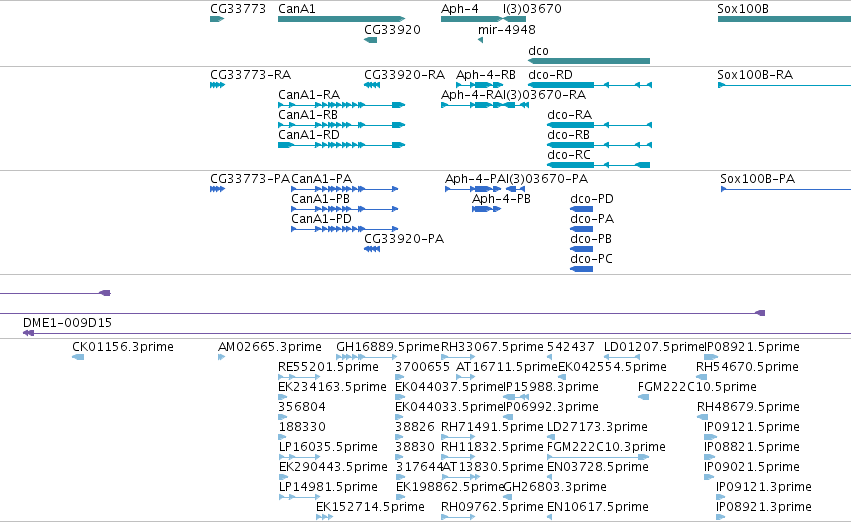851x522 pixels.
Task: Click EST IP08921.5prime
Action: coord(752,347)
